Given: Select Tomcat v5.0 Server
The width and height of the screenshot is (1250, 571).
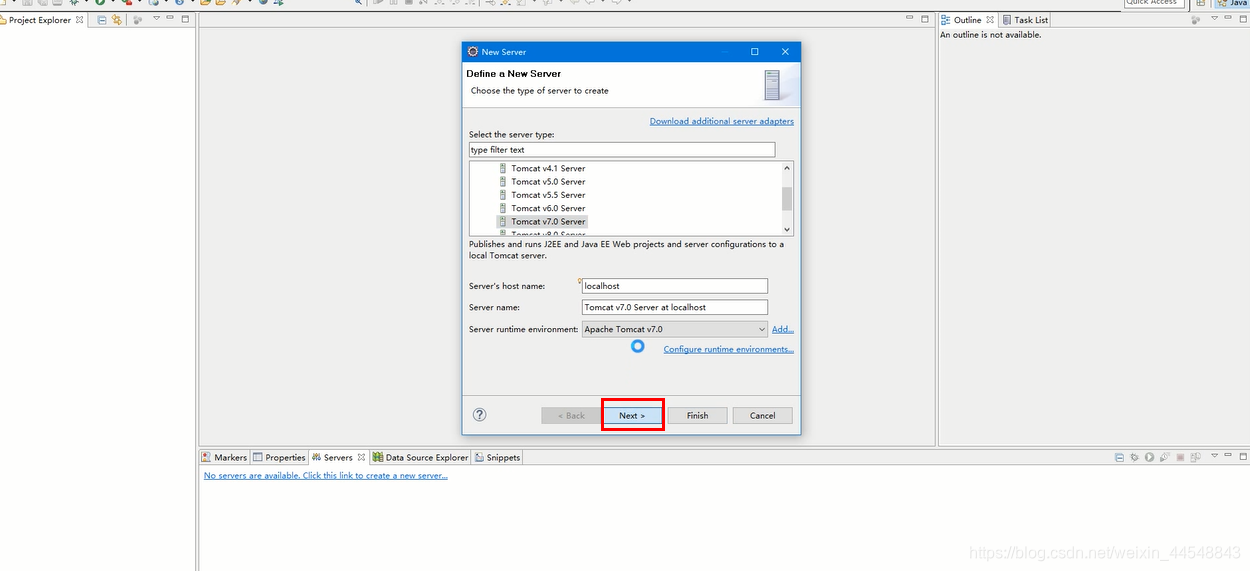Looking at the screenshot, I should (x=548, y=182).
